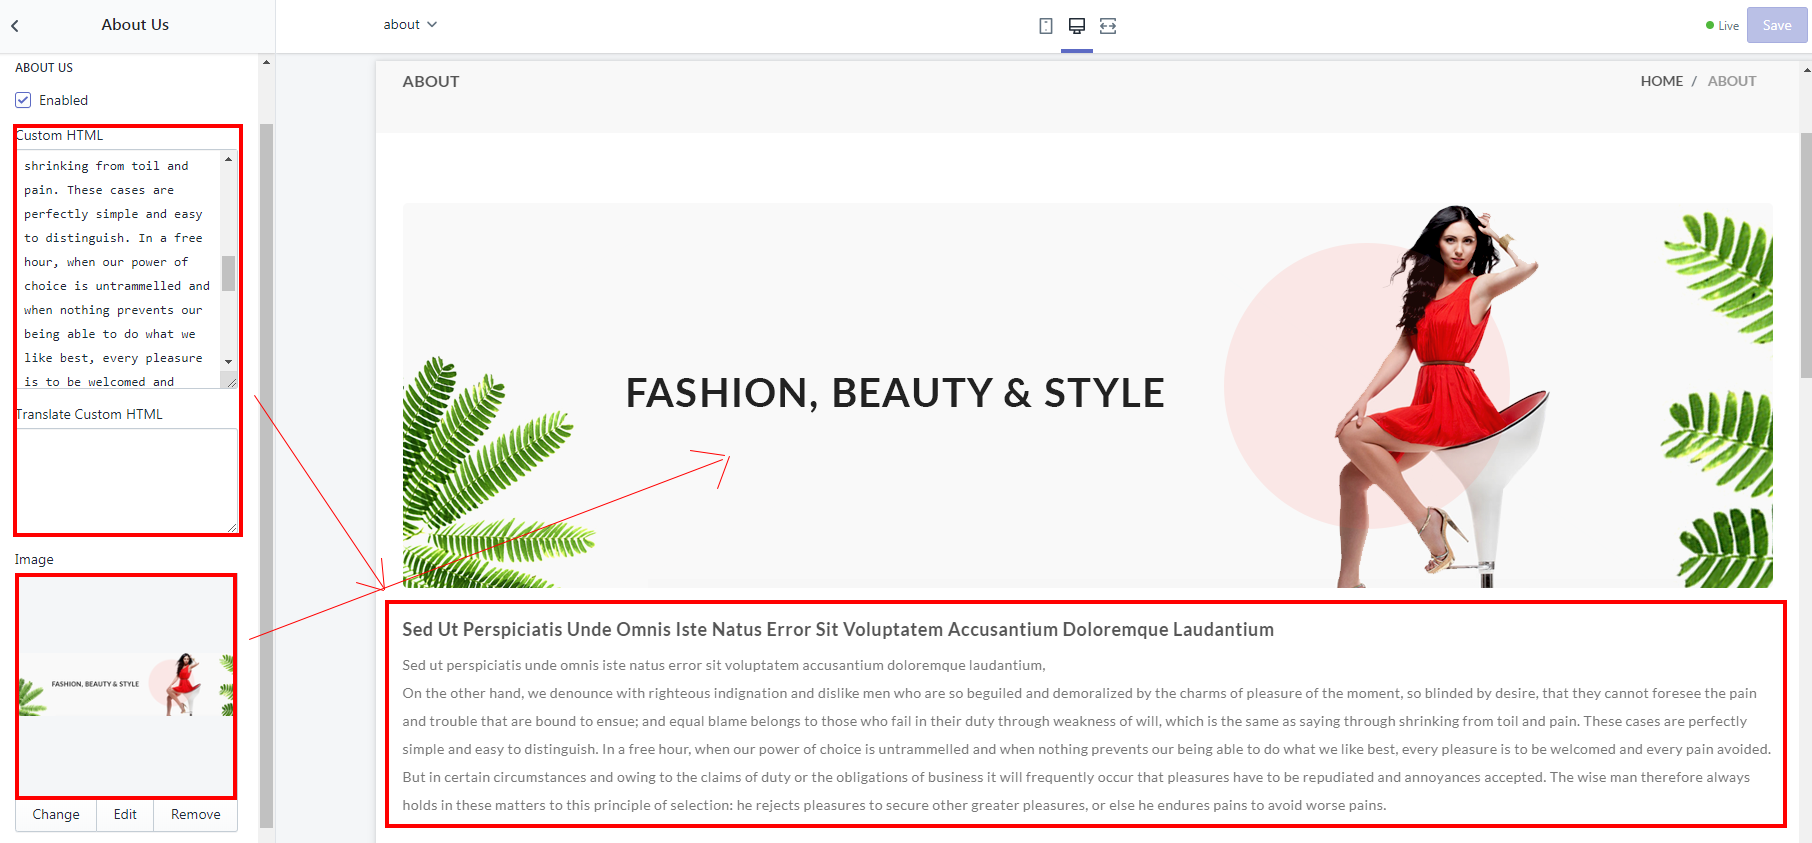Image resolution: width=1812 pixels, height=843 pixels.
Task: Click the ABOUT breadcrumb item
Action: [x=1731, y=81]
